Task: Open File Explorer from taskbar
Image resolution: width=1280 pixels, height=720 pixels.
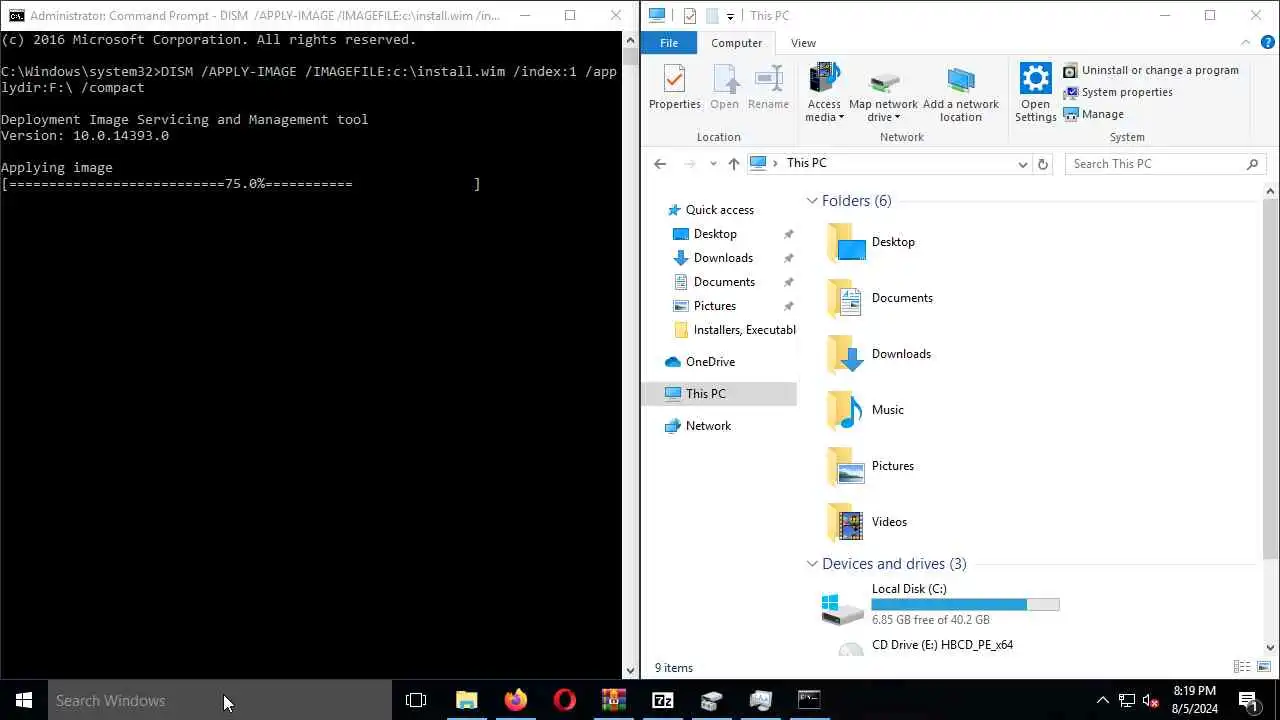Action: coord(467,700)
